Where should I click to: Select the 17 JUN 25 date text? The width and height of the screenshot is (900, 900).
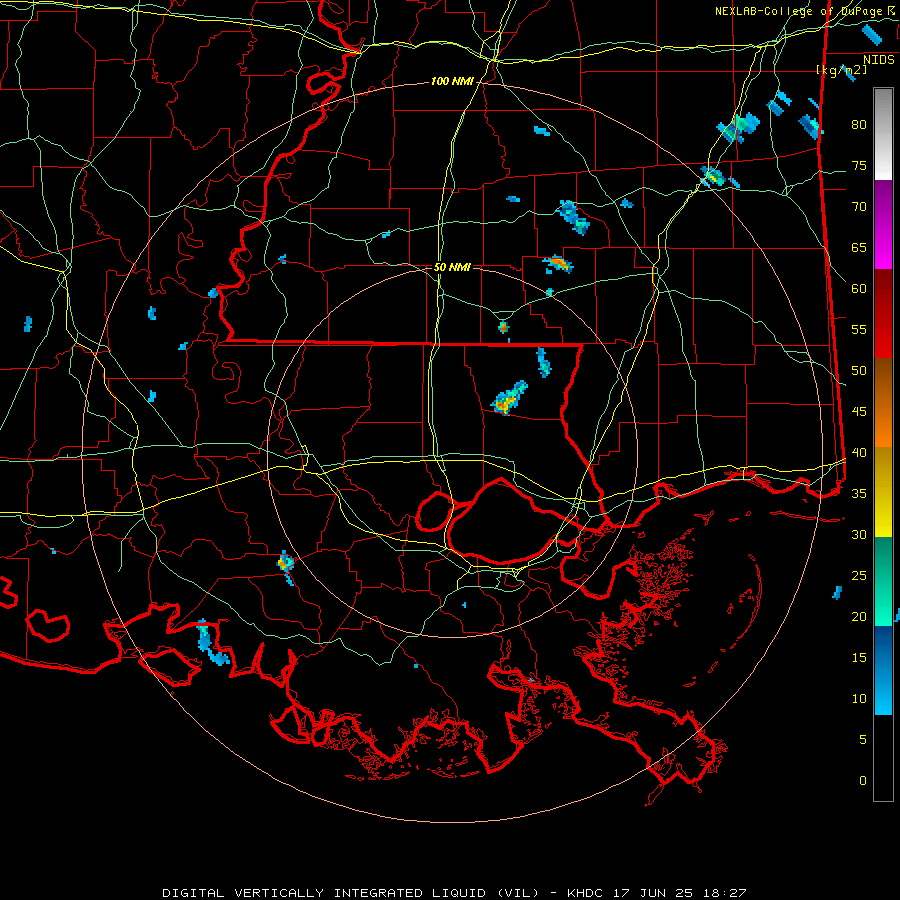click(x=654, y=893)
